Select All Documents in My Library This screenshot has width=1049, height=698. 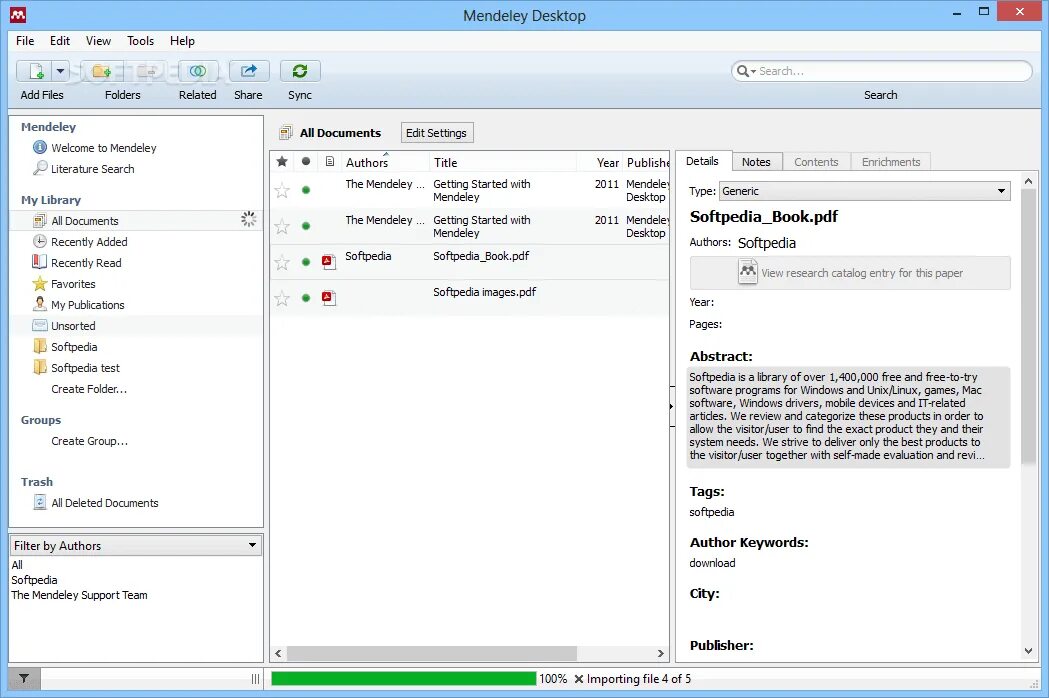pos(84,221)
